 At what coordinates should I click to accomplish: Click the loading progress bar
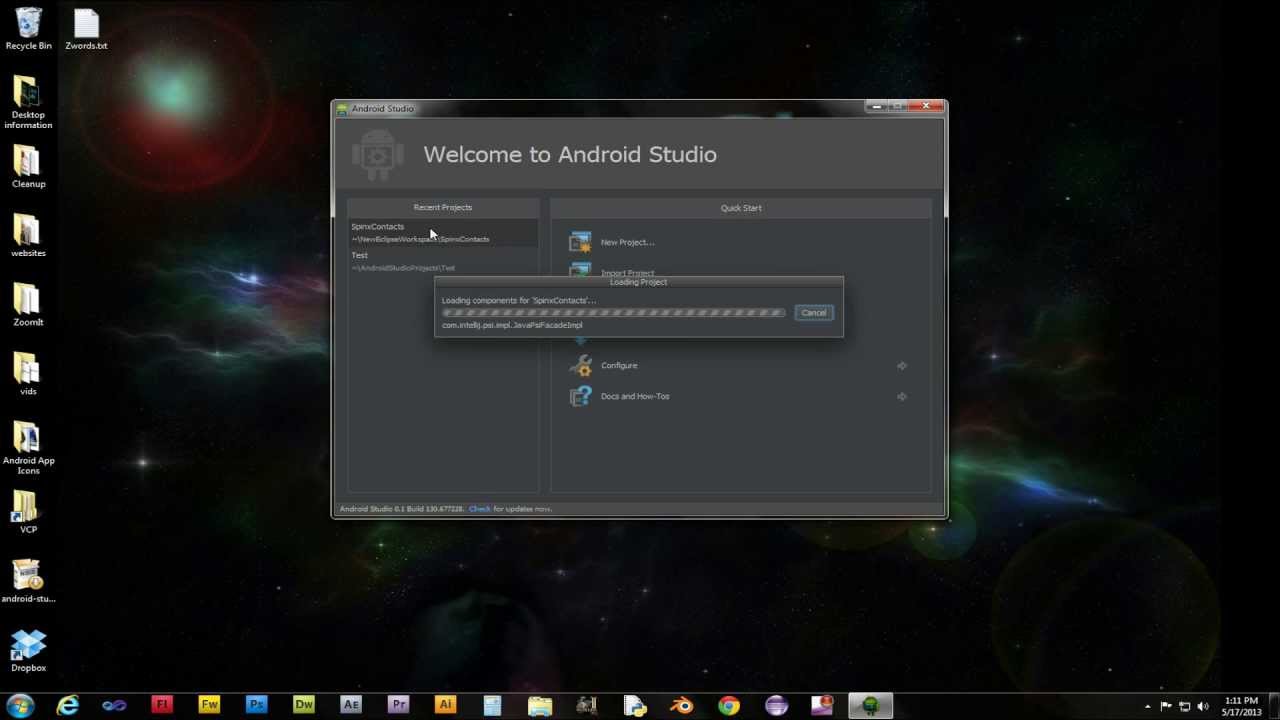(x=614, y=313)
